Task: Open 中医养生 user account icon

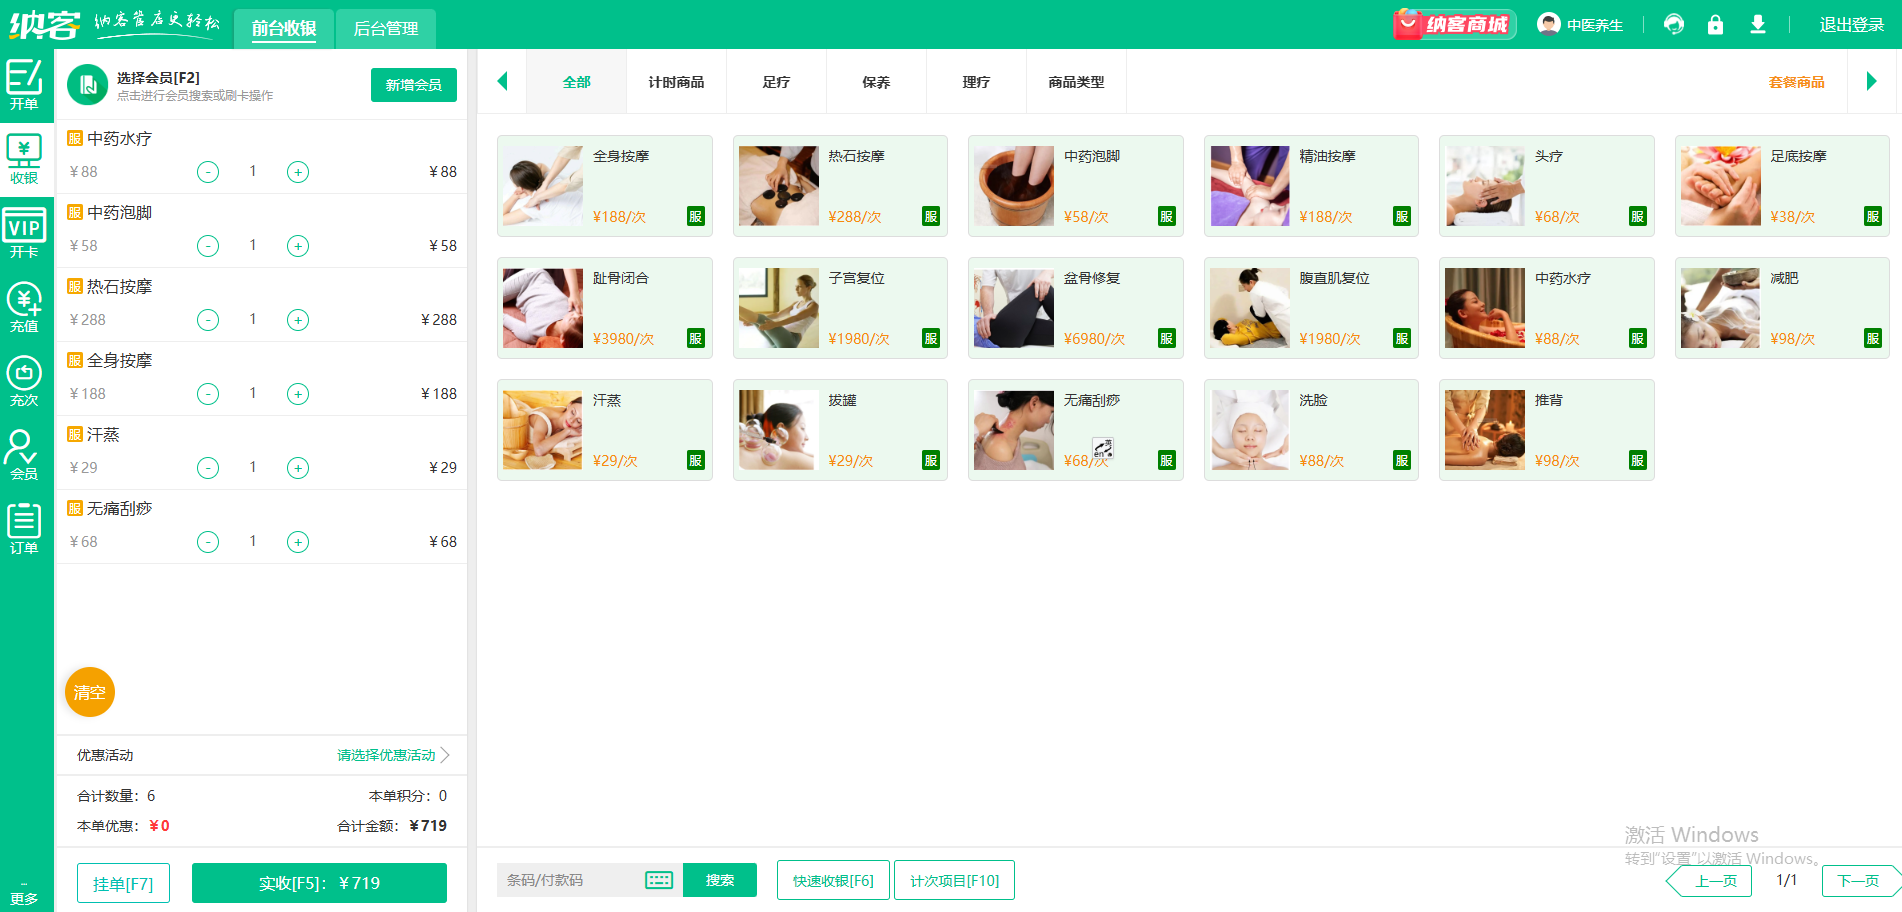Action: coord(1549,24)
